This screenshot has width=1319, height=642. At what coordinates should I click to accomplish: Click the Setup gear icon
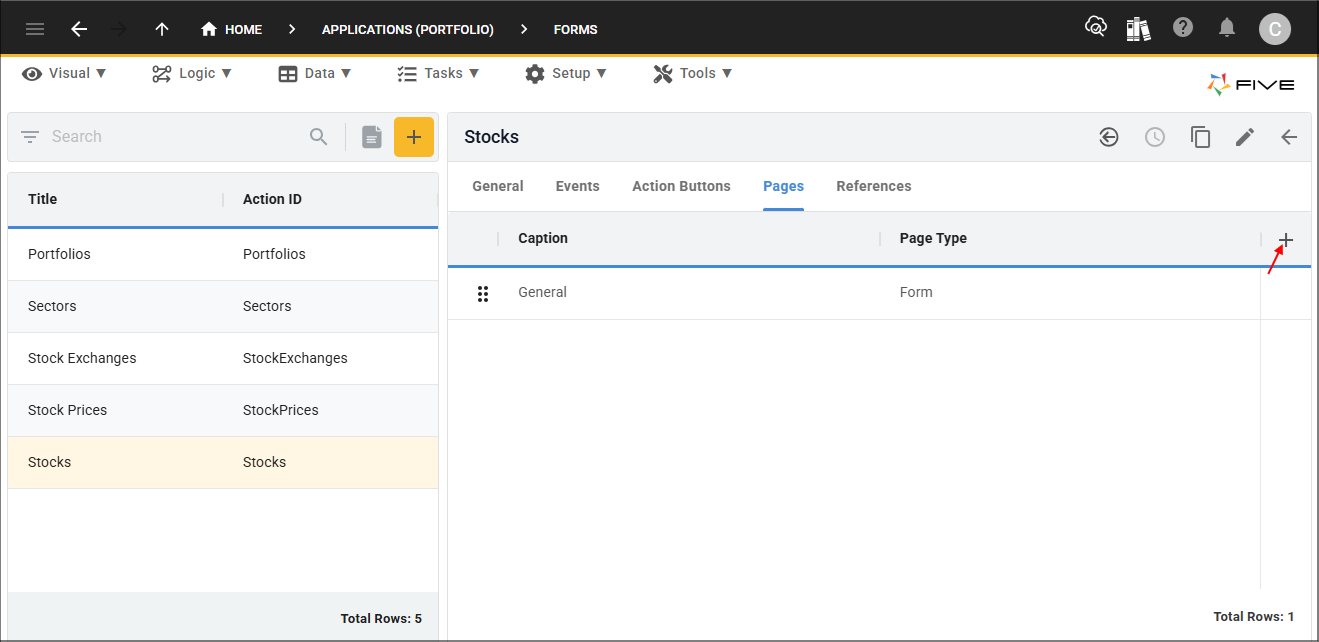click(x=535, y=73)
